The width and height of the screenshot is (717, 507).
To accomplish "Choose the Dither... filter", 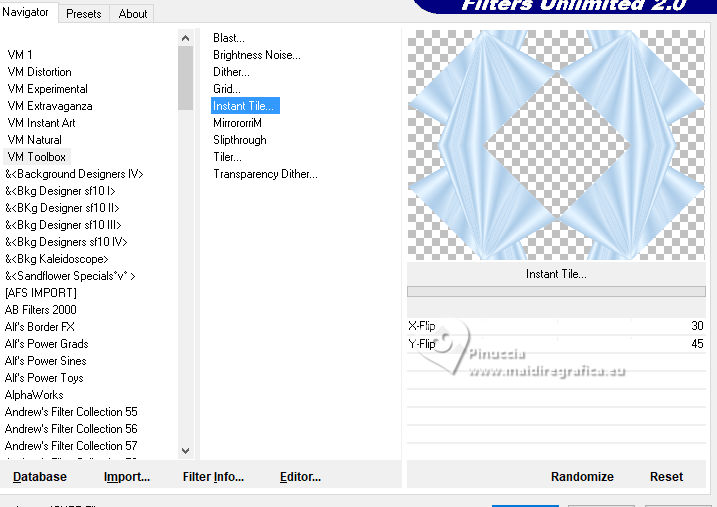I will coord(231,72).
